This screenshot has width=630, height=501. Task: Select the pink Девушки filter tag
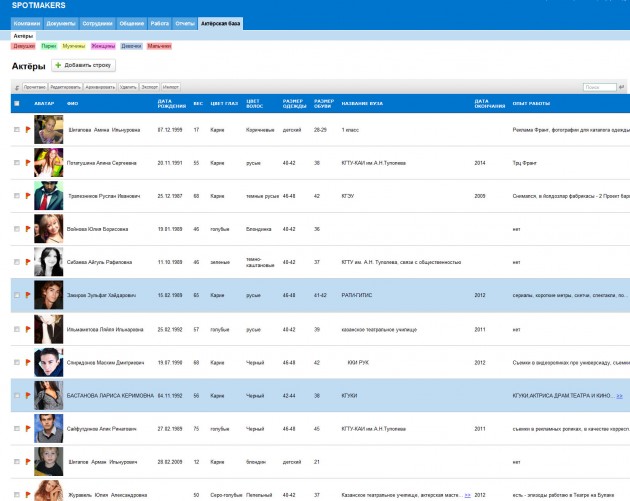(23, 46)
